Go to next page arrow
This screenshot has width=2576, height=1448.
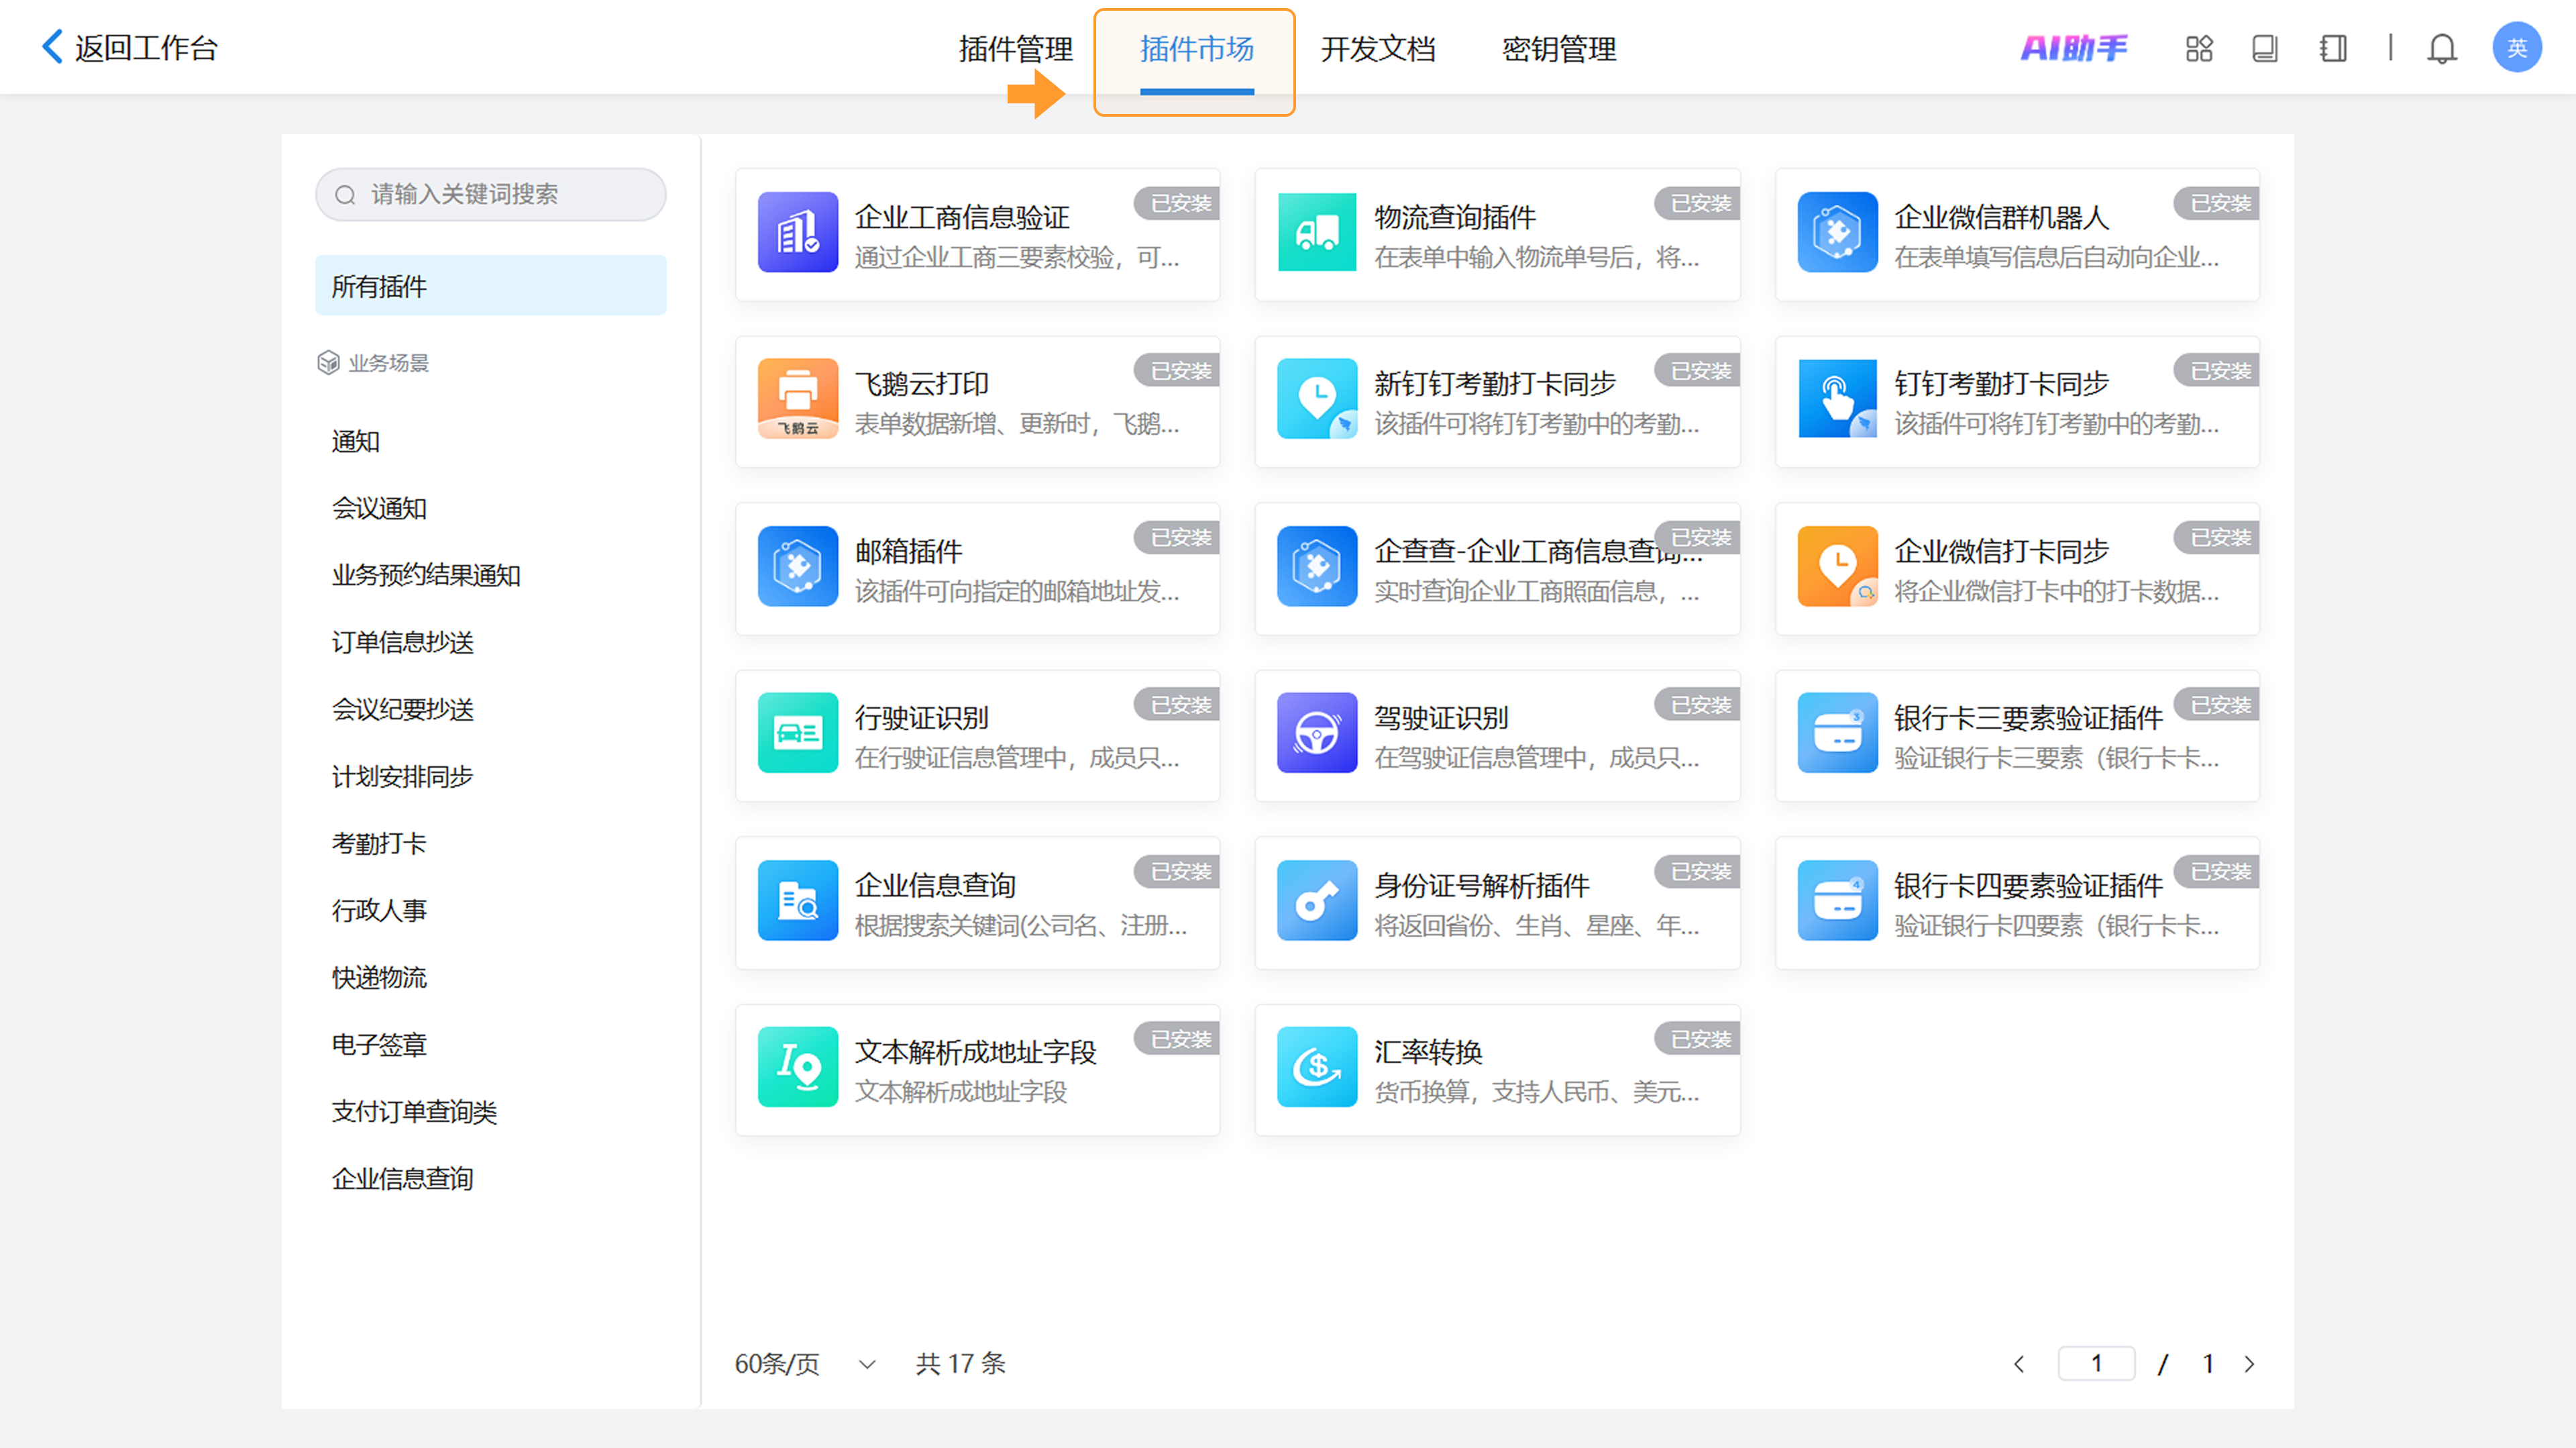click(2249, 1364)
